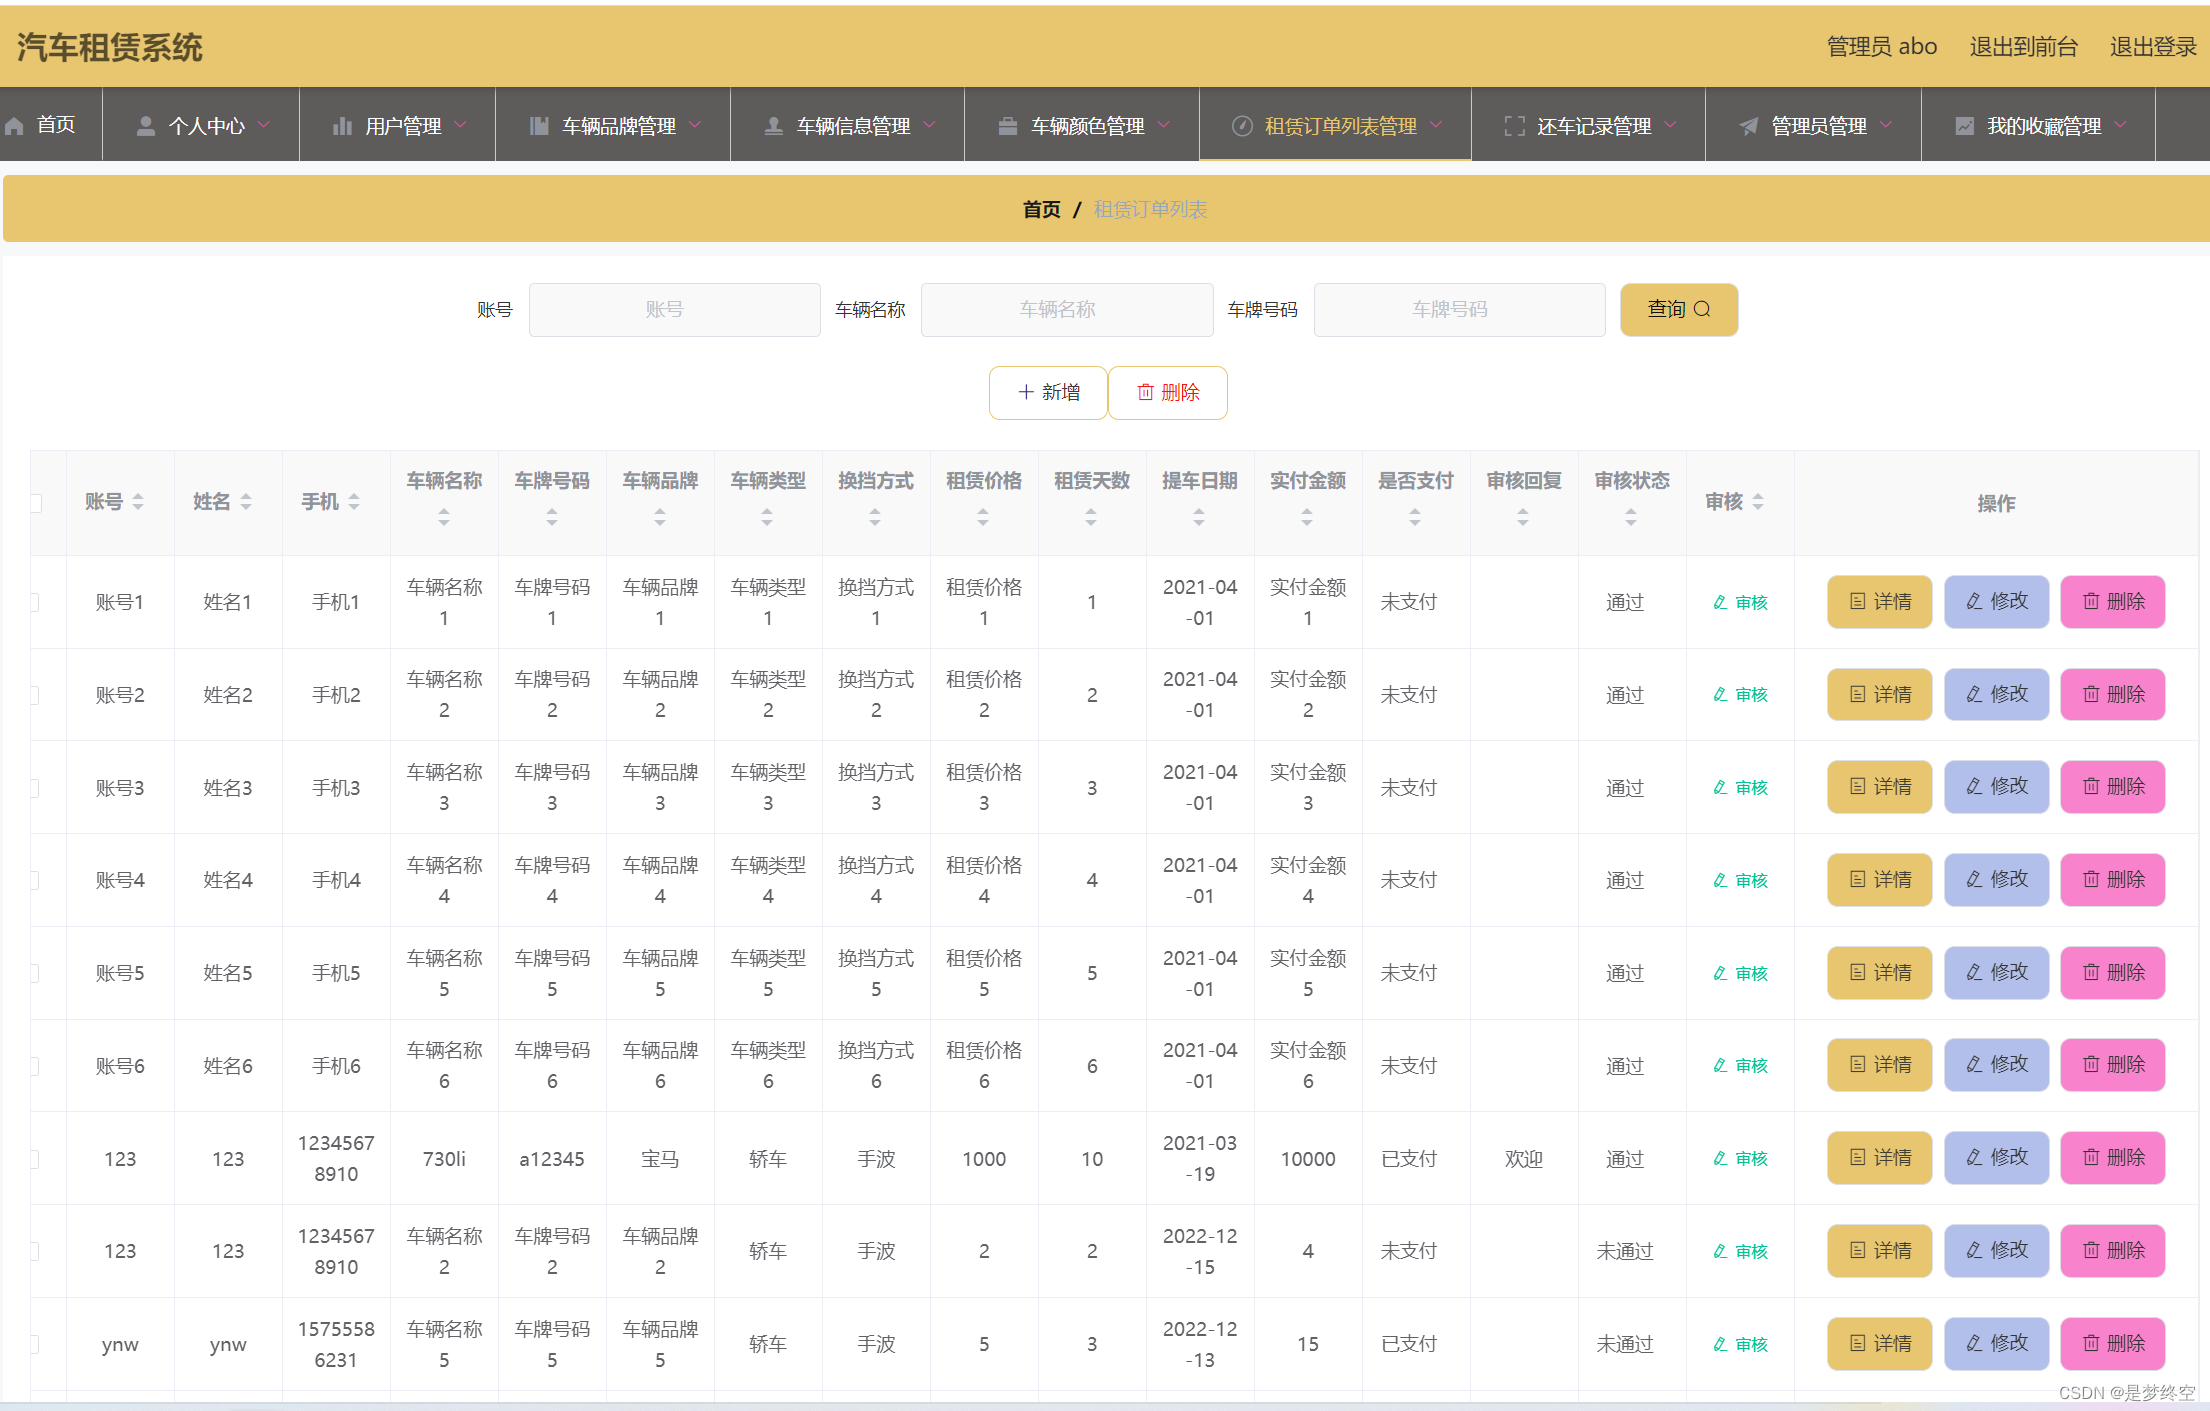Click the trash icon in batch 删除 button
Screen dimensions: 2210x1411
(x=1145, y=392)
